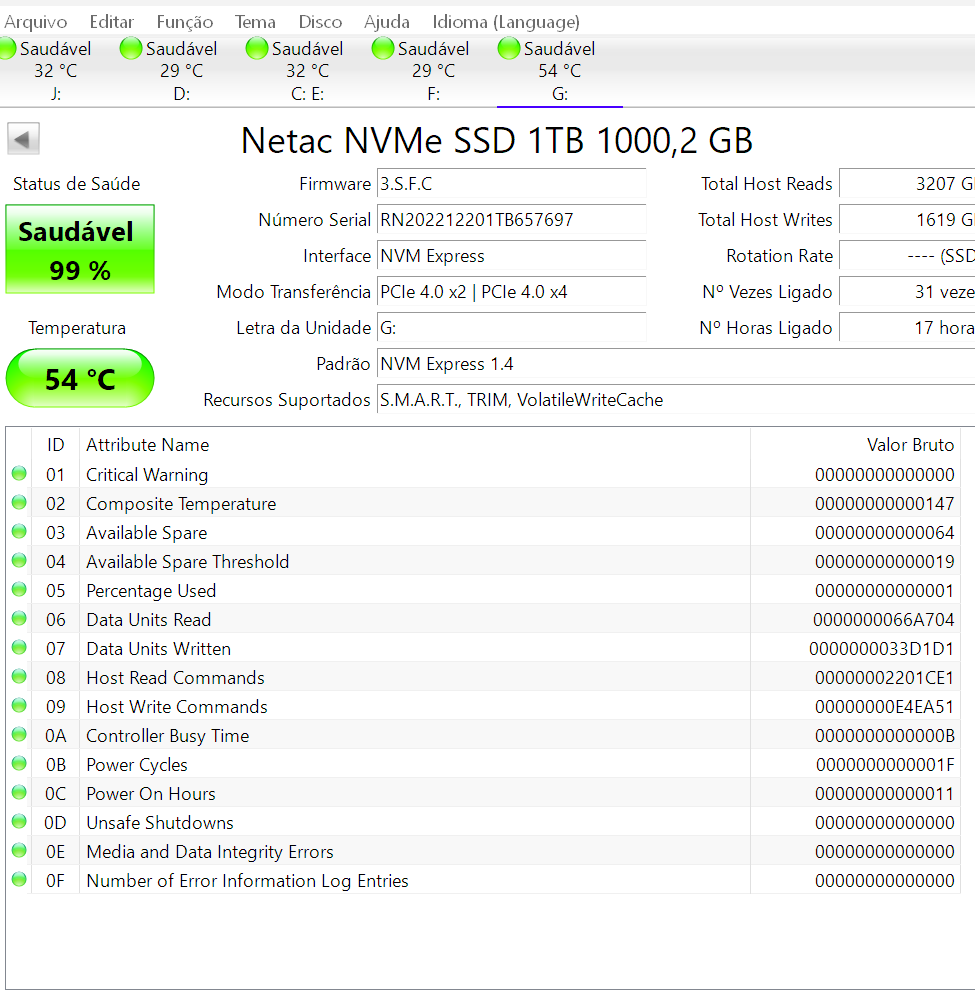Click raw value 0000000033D1D1
This screenshot has width=975, height=991.
pyautogui.click(x=881, y=649)
